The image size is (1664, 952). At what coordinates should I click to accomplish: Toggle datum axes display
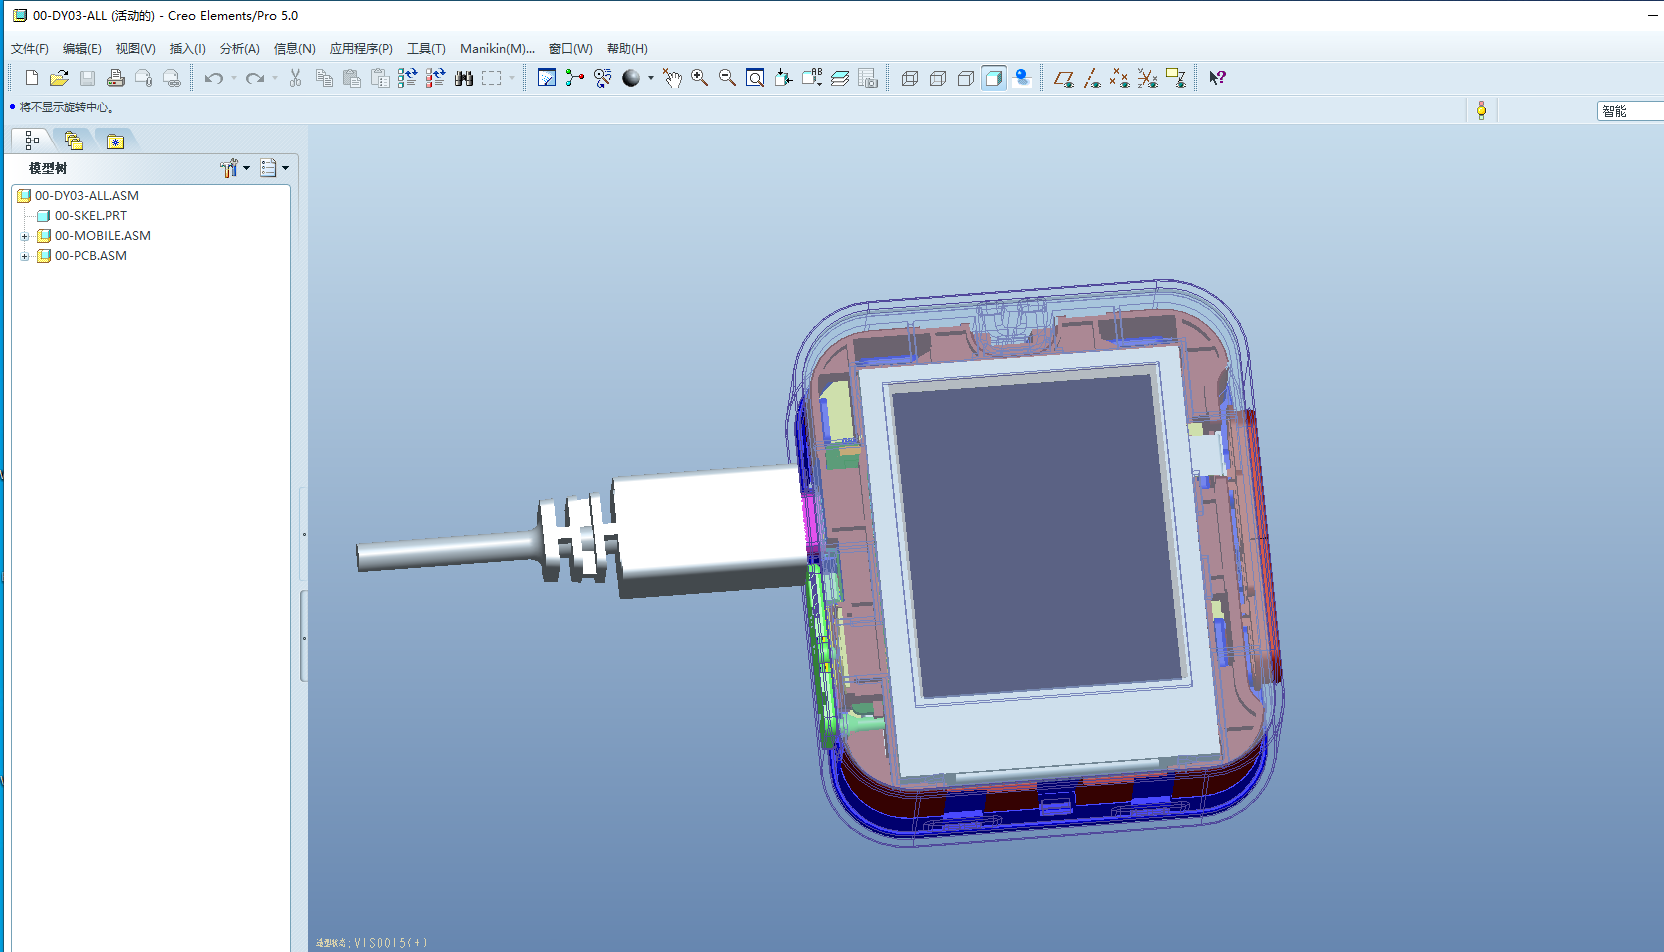1092,78
